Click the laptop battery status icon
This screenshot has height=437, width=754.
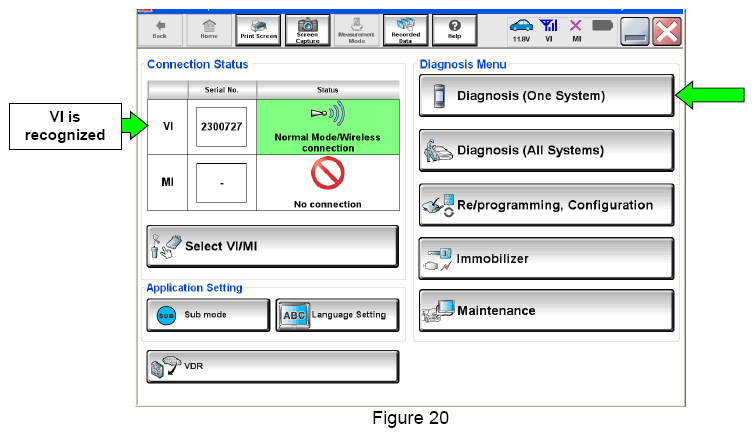click(x=603, y=25)
